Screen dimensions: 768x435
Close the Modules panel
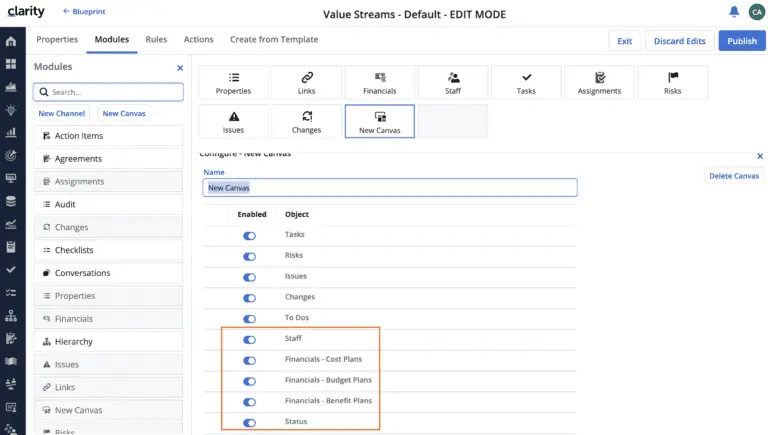click(x=180, y=68)
